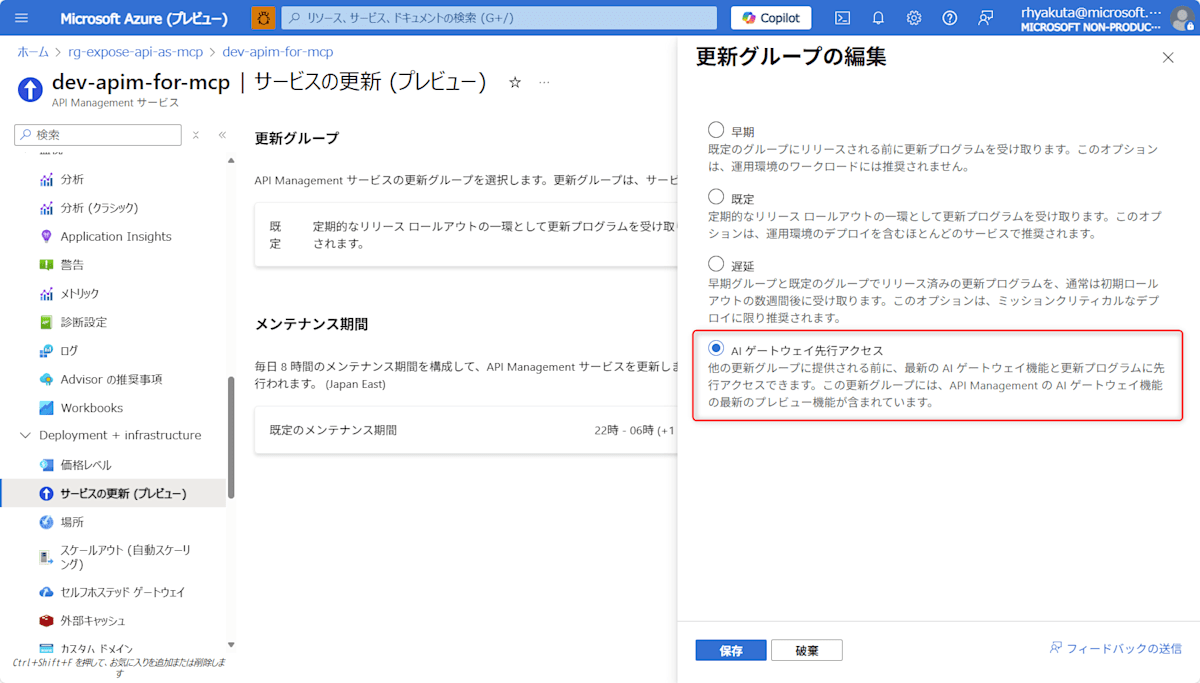This screenshot has width=1200, height=683.
Task: Click the 分析 (クラシック) icon
Action: point(46,208)
